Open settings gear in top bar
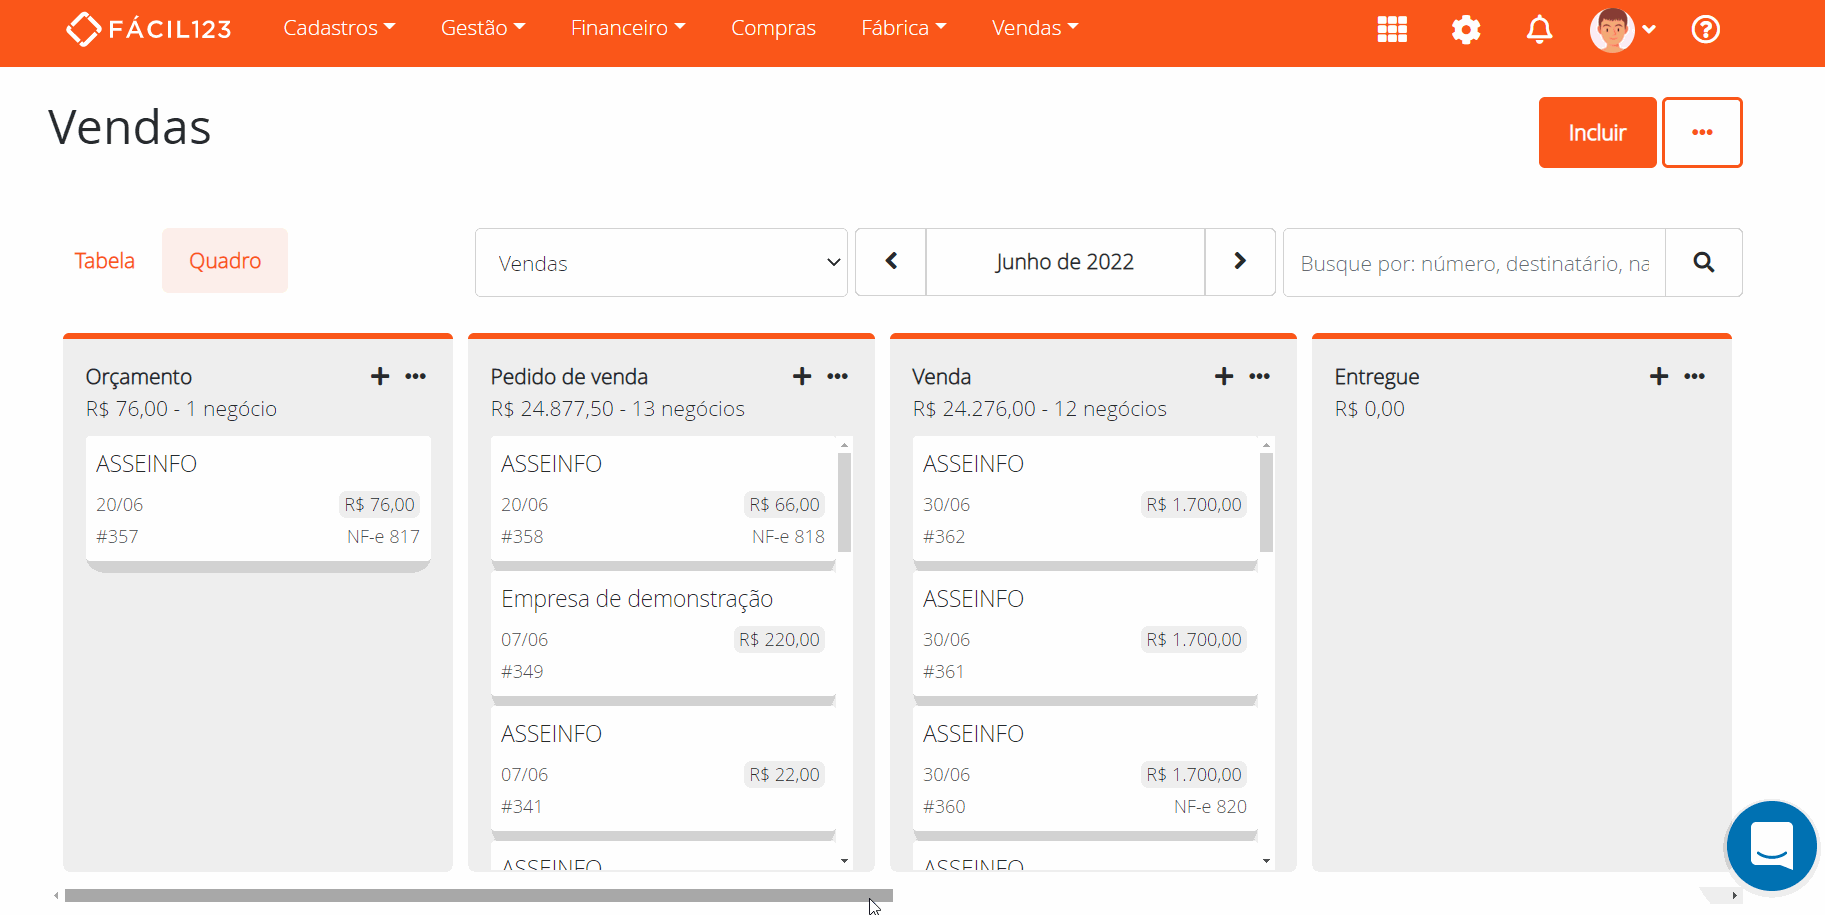Viewport: 1825px width, 915px height. pos(1466,29)
